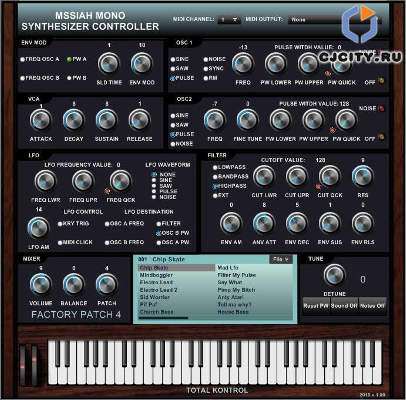This screenshot has width=406, height=400.
Task: Click the Reset PW button
Action: [x=316, y=306]
